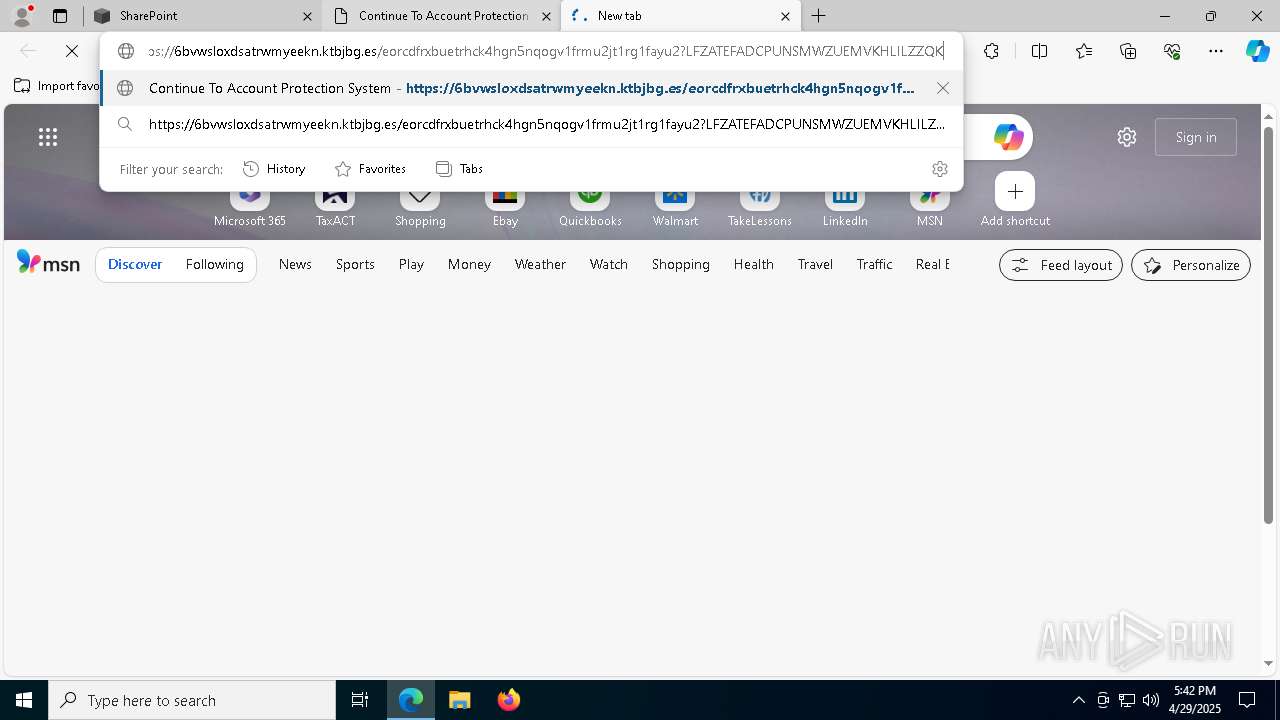1280x720 pixels.
Task: Filter search by Tabs
Action: 459,169
